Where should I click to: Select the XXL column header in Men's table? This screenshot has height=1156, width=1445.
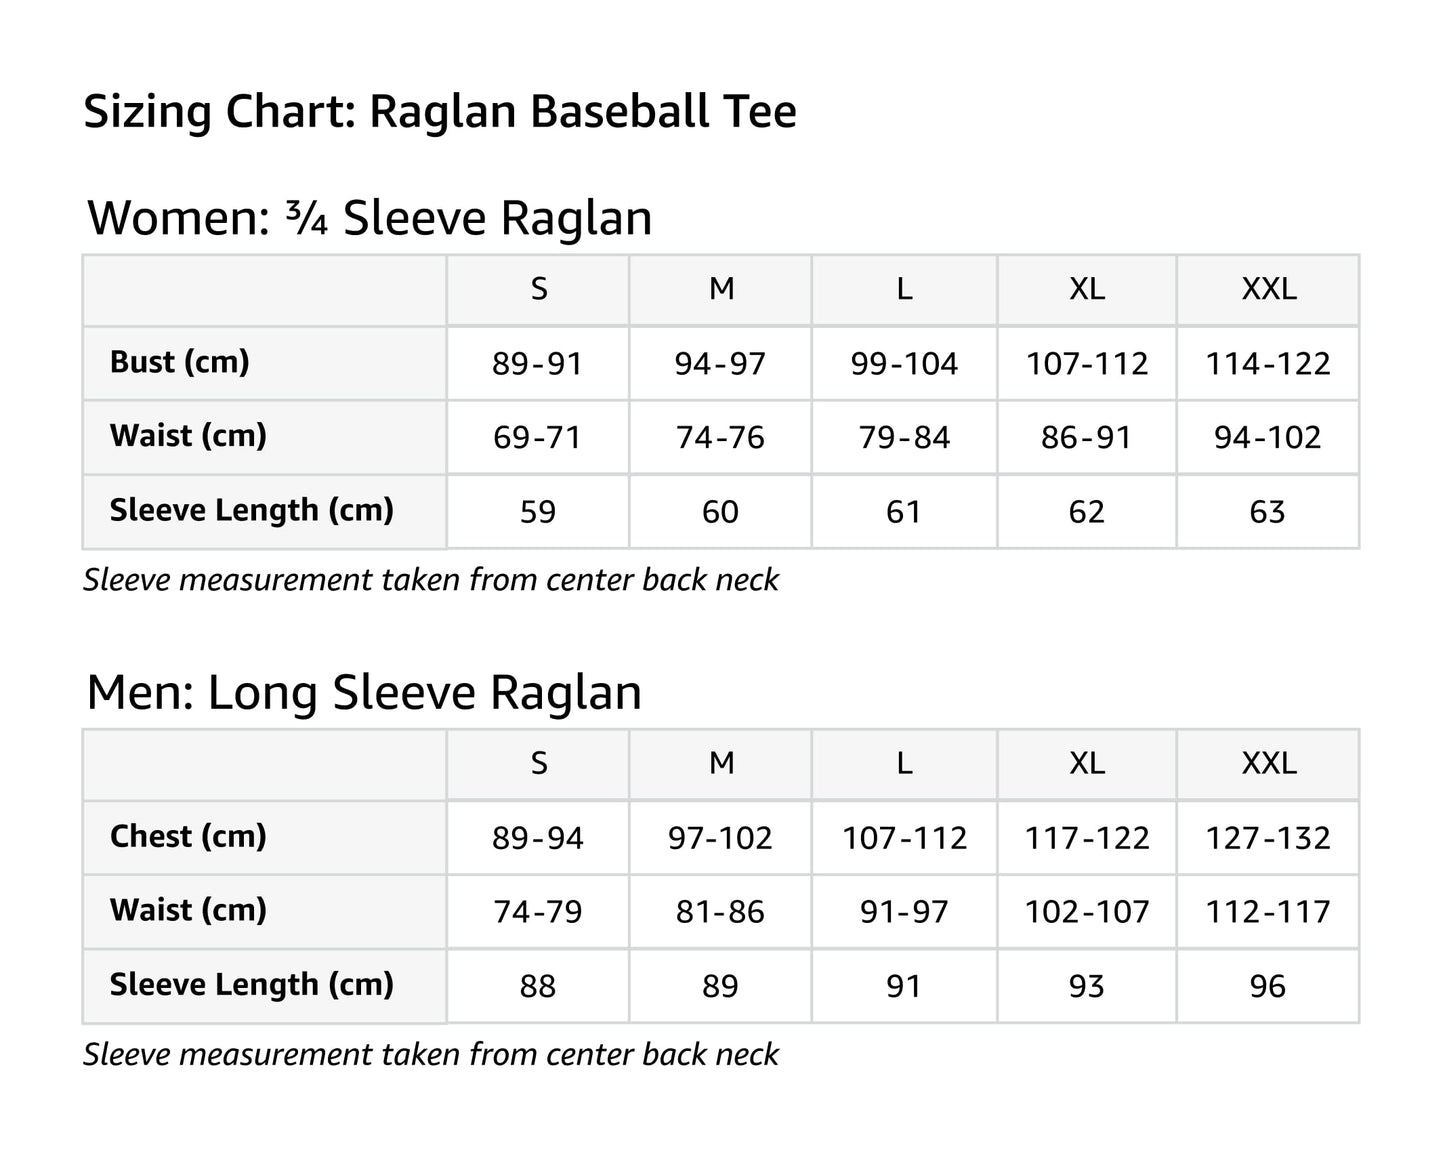[x=1268, y=764]
